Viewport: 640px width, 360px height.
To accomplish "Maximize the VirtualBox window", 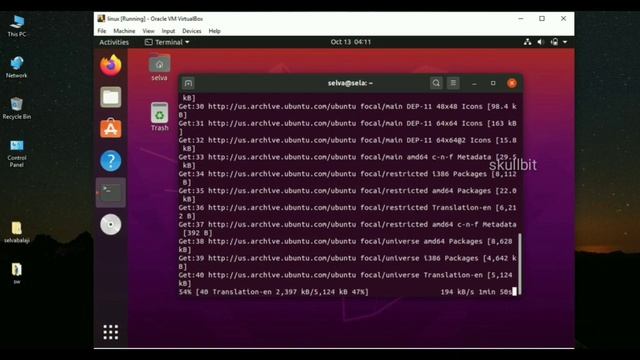I will tap(542, 19).
